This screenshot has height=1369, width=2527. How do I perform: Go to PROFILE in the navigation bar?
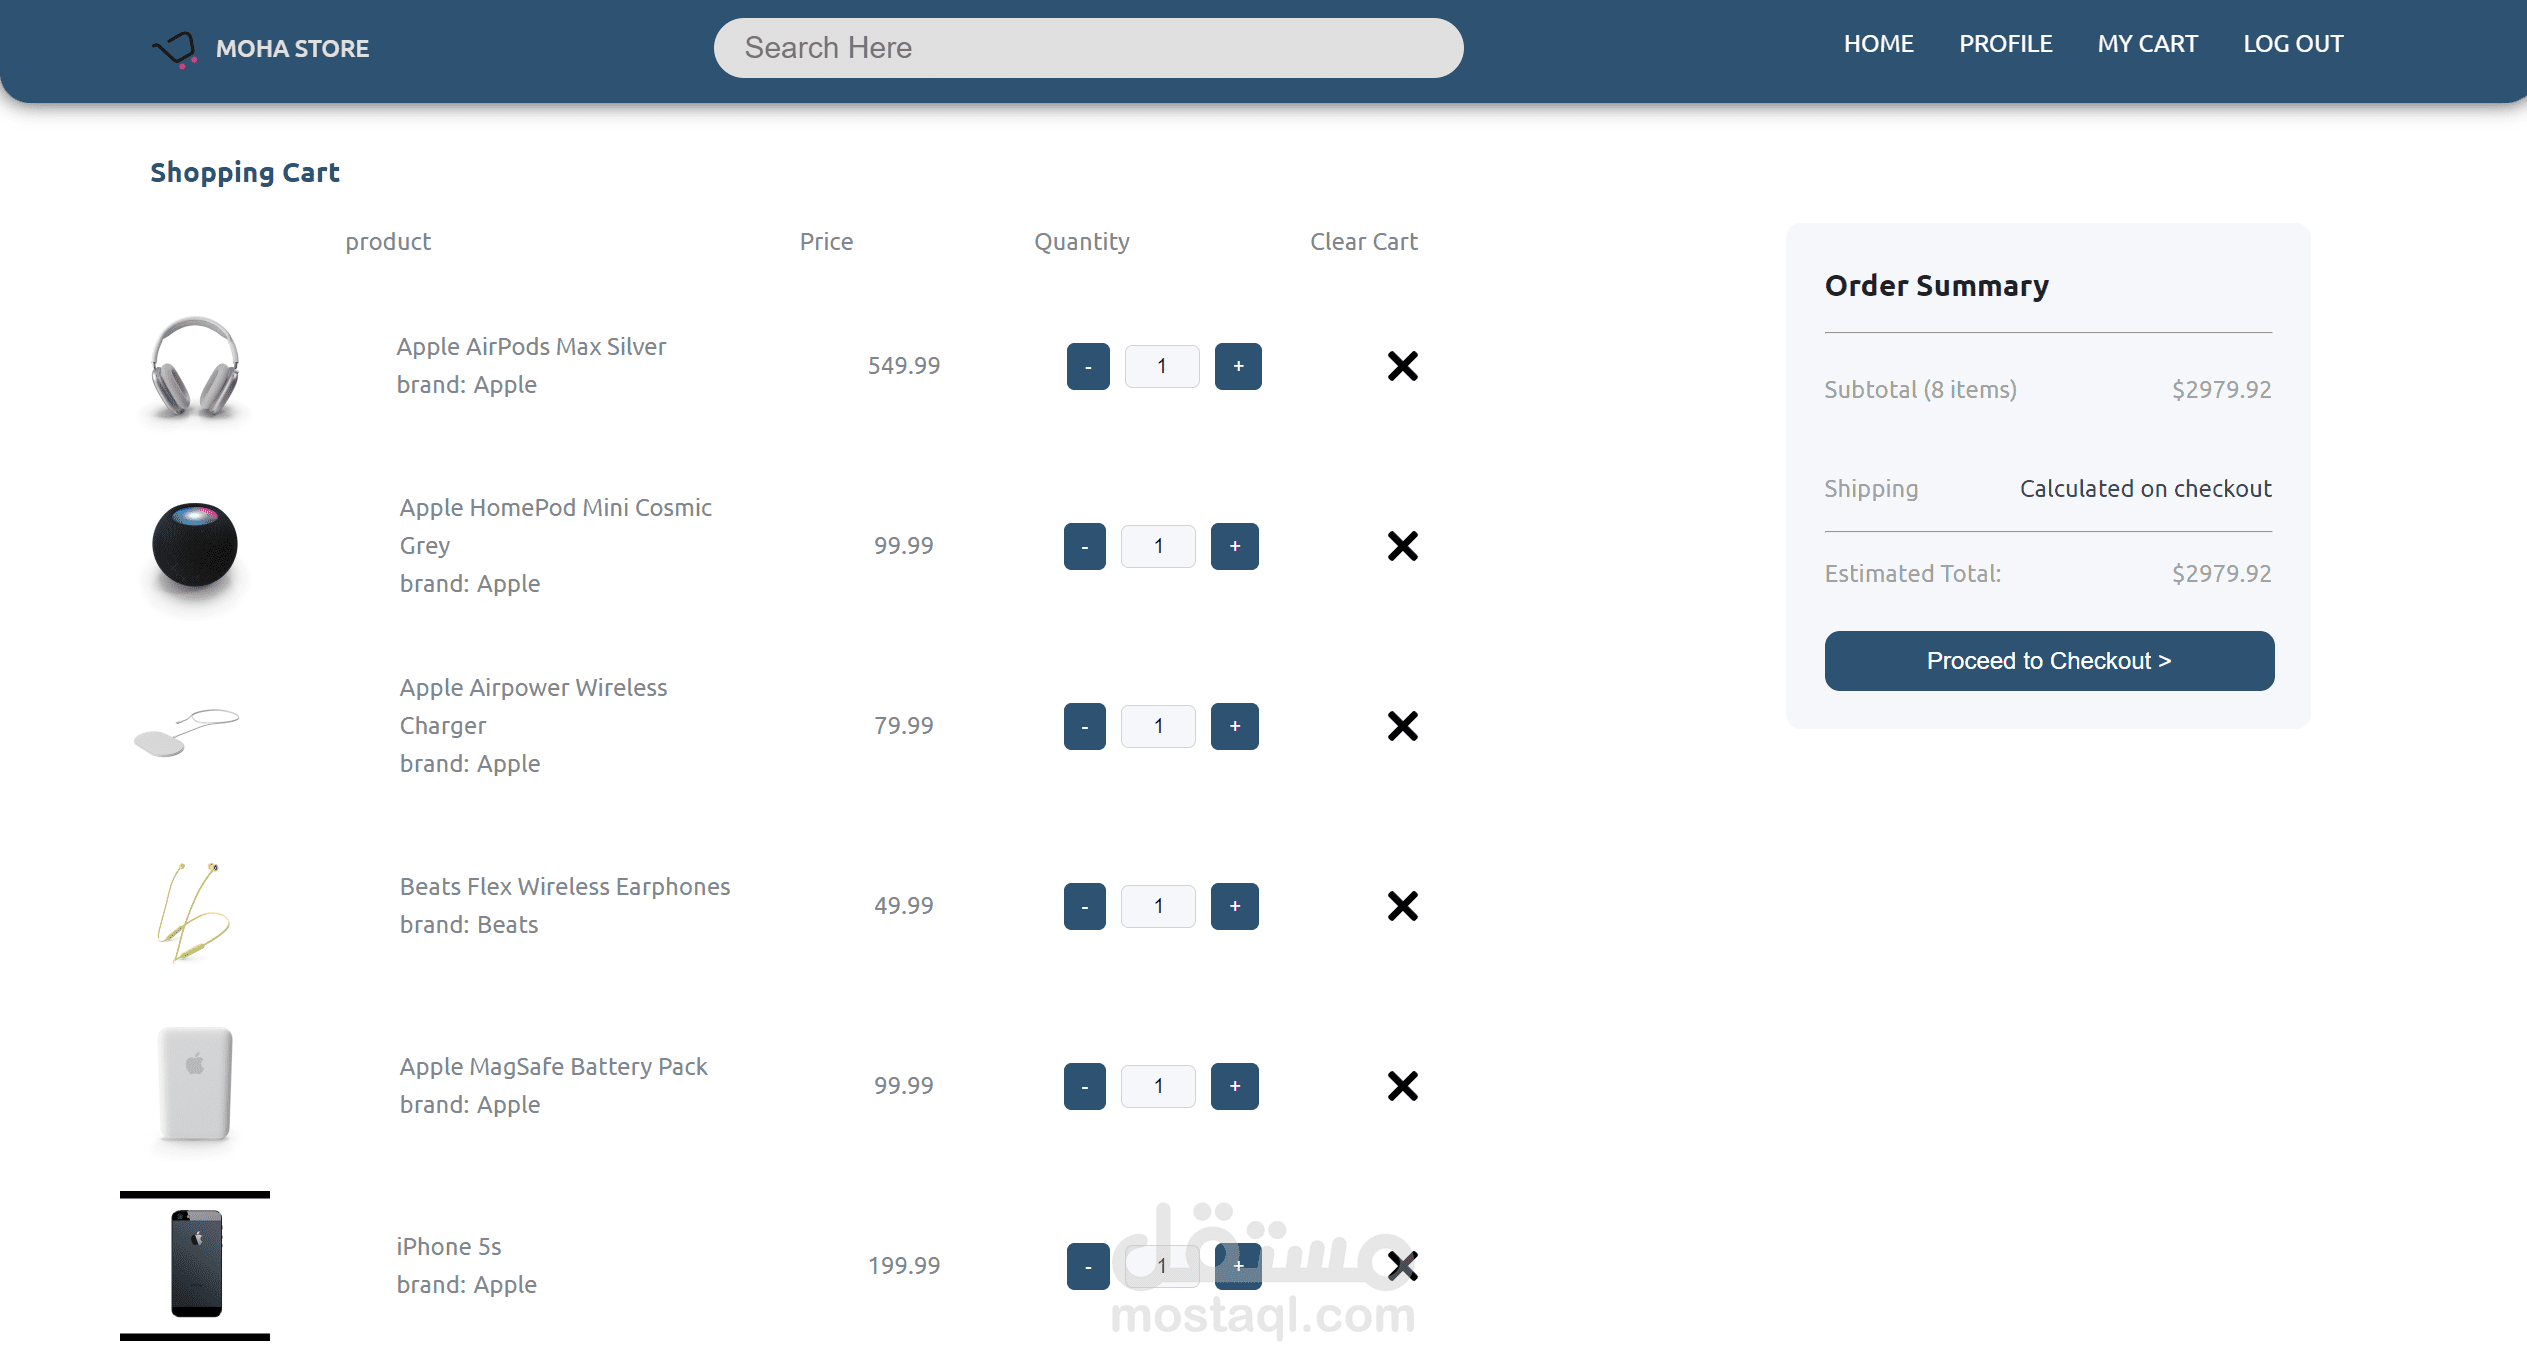(2005, 44)
